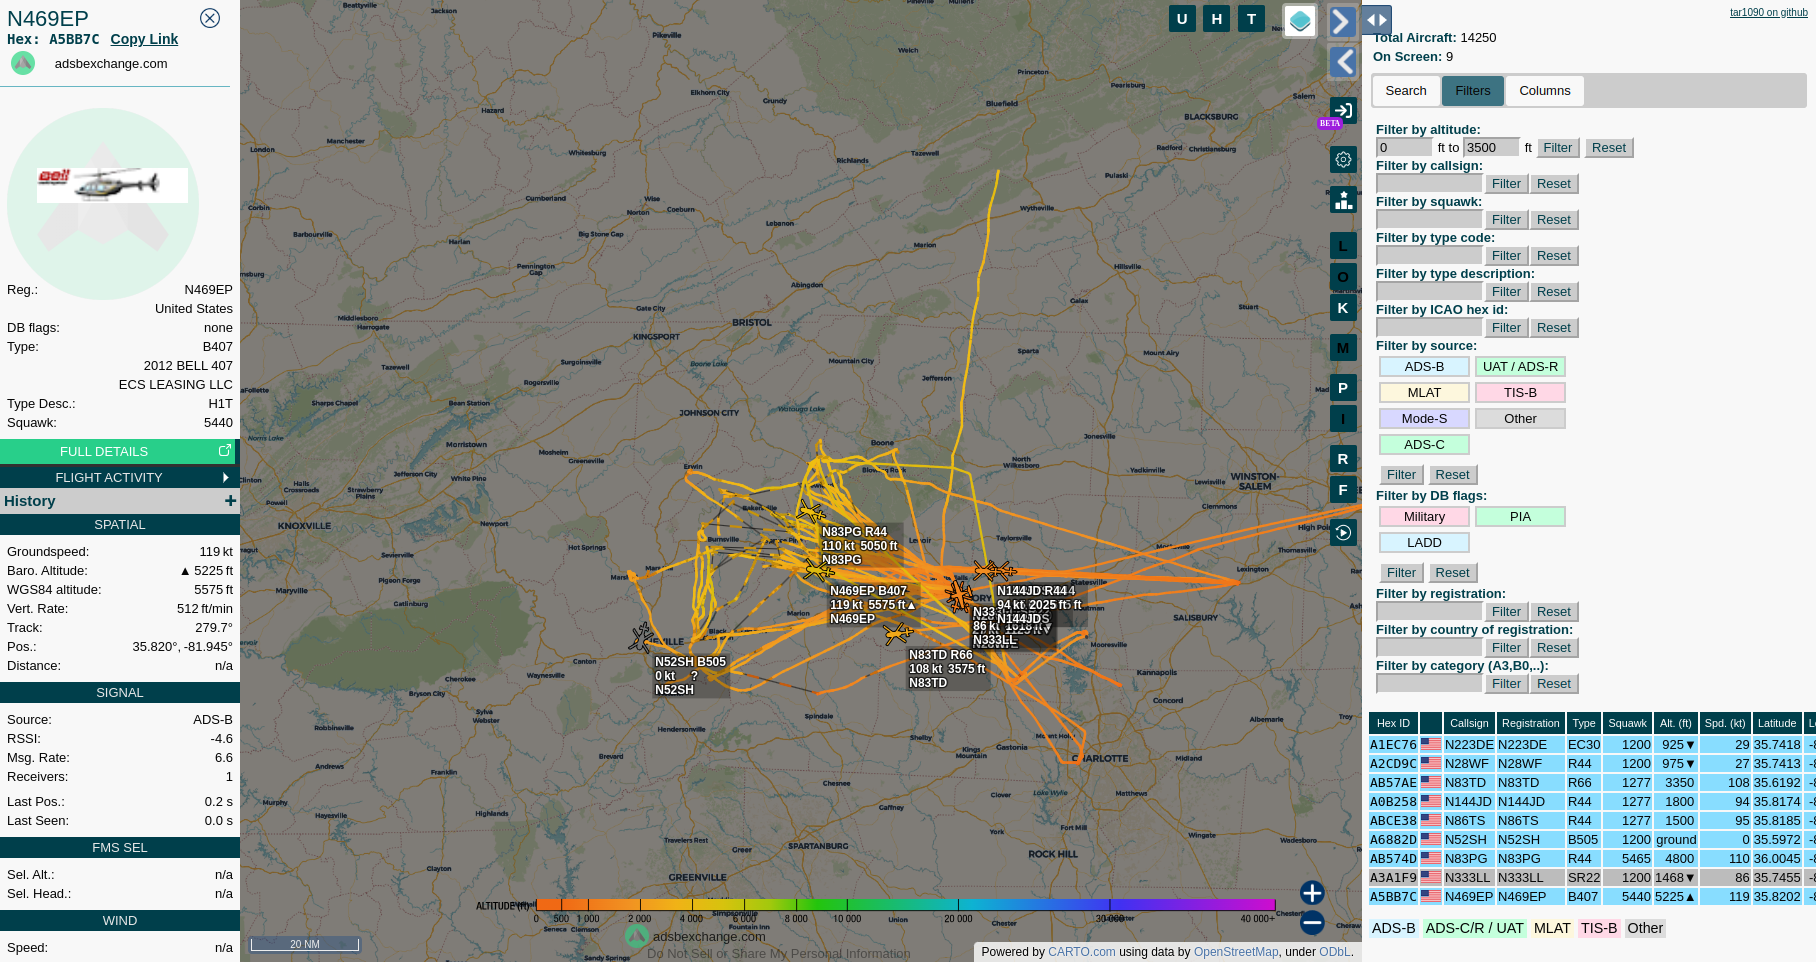Close the N469EP aircraft info panel
1816x962 pixels.
210,18
